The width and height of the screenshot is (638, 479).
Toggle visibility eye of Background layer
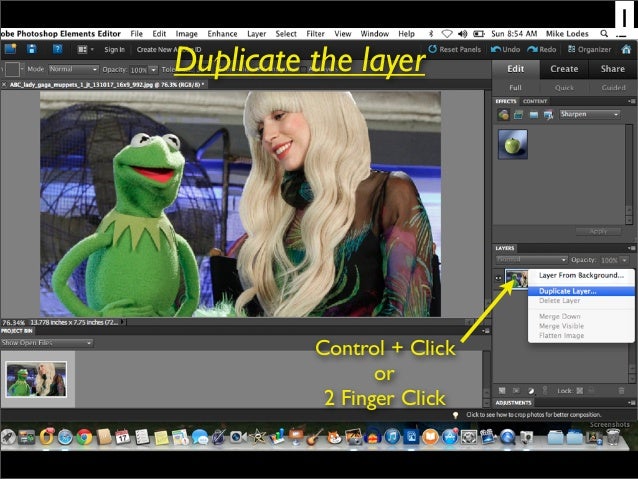click(498, 278)
